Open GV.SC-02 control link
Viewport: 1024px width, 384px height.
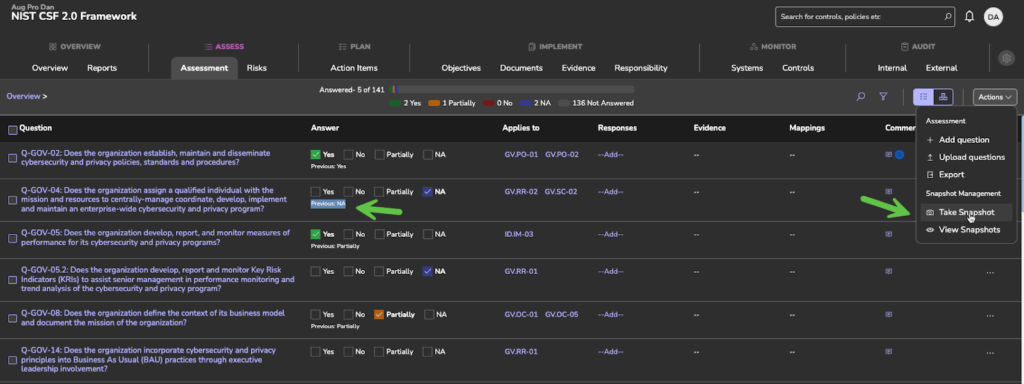click(x=561, y=192)
